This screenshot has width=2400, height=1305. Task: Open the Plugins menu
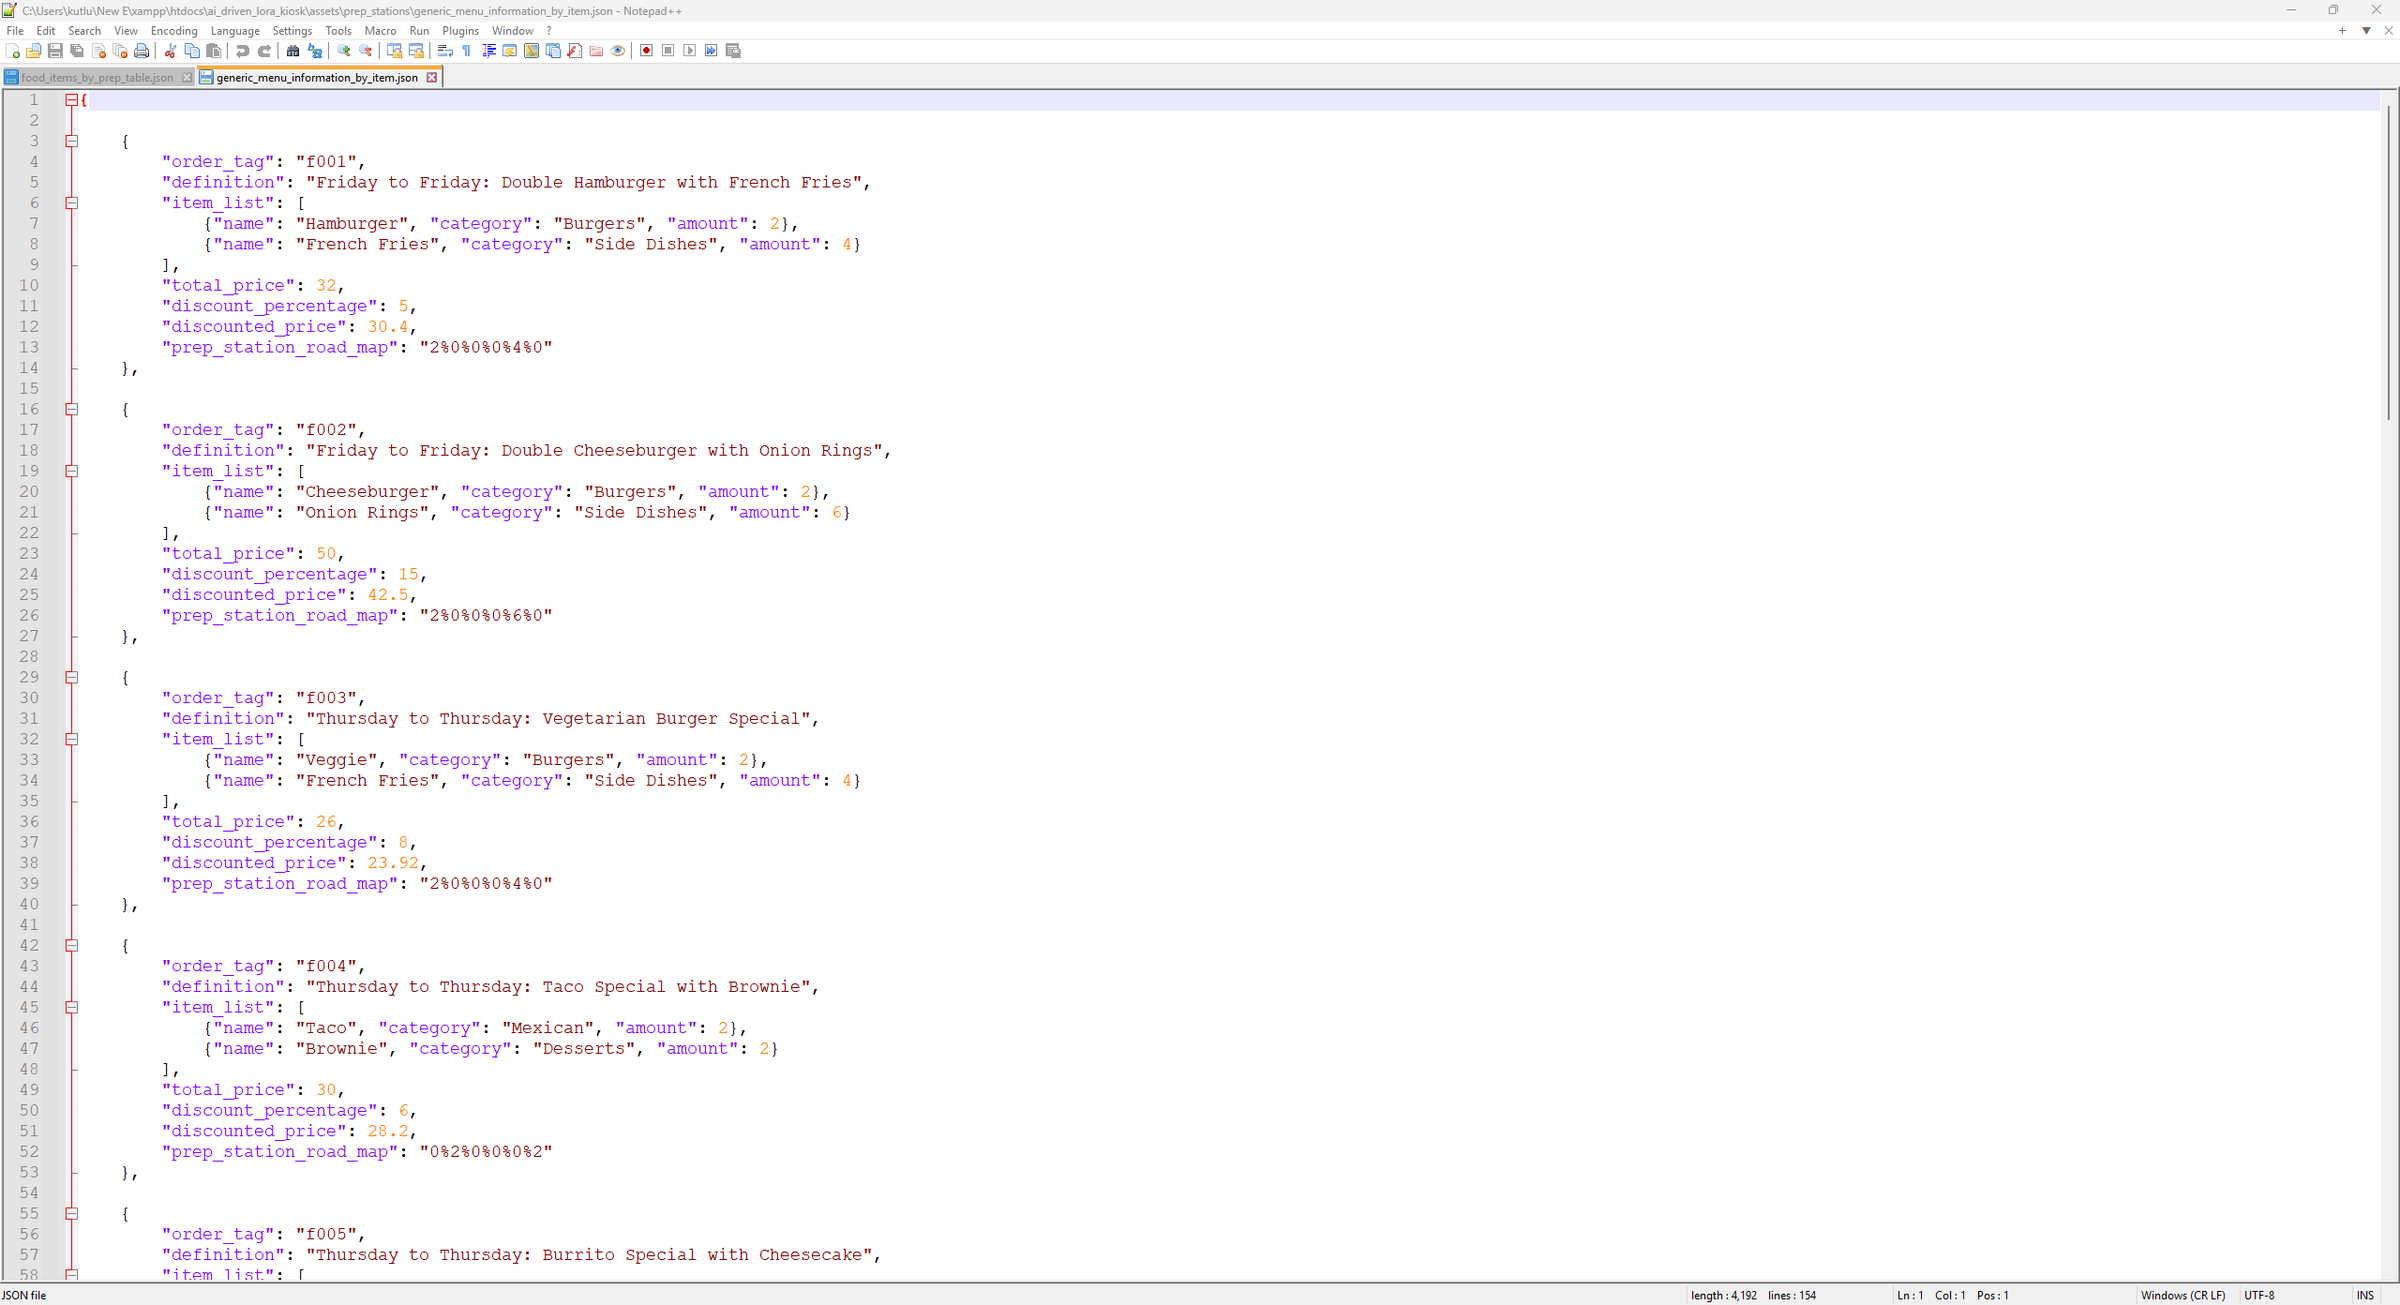pyautogui.click(x=461, y=31)
